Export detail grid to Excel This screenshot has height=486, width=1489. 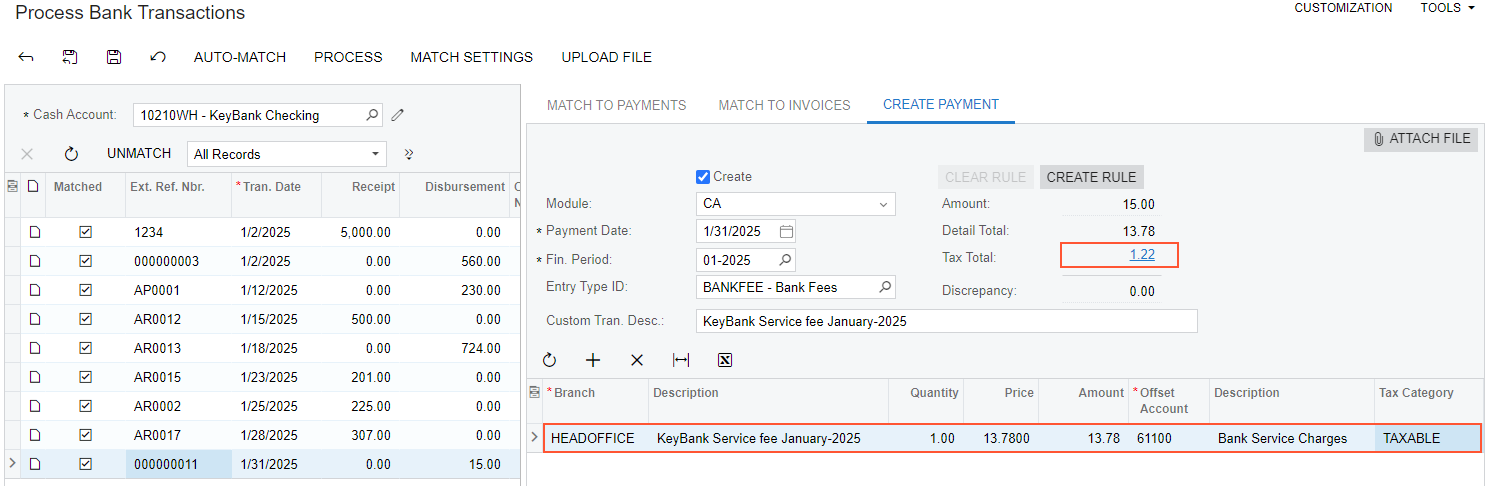[725, 360]
